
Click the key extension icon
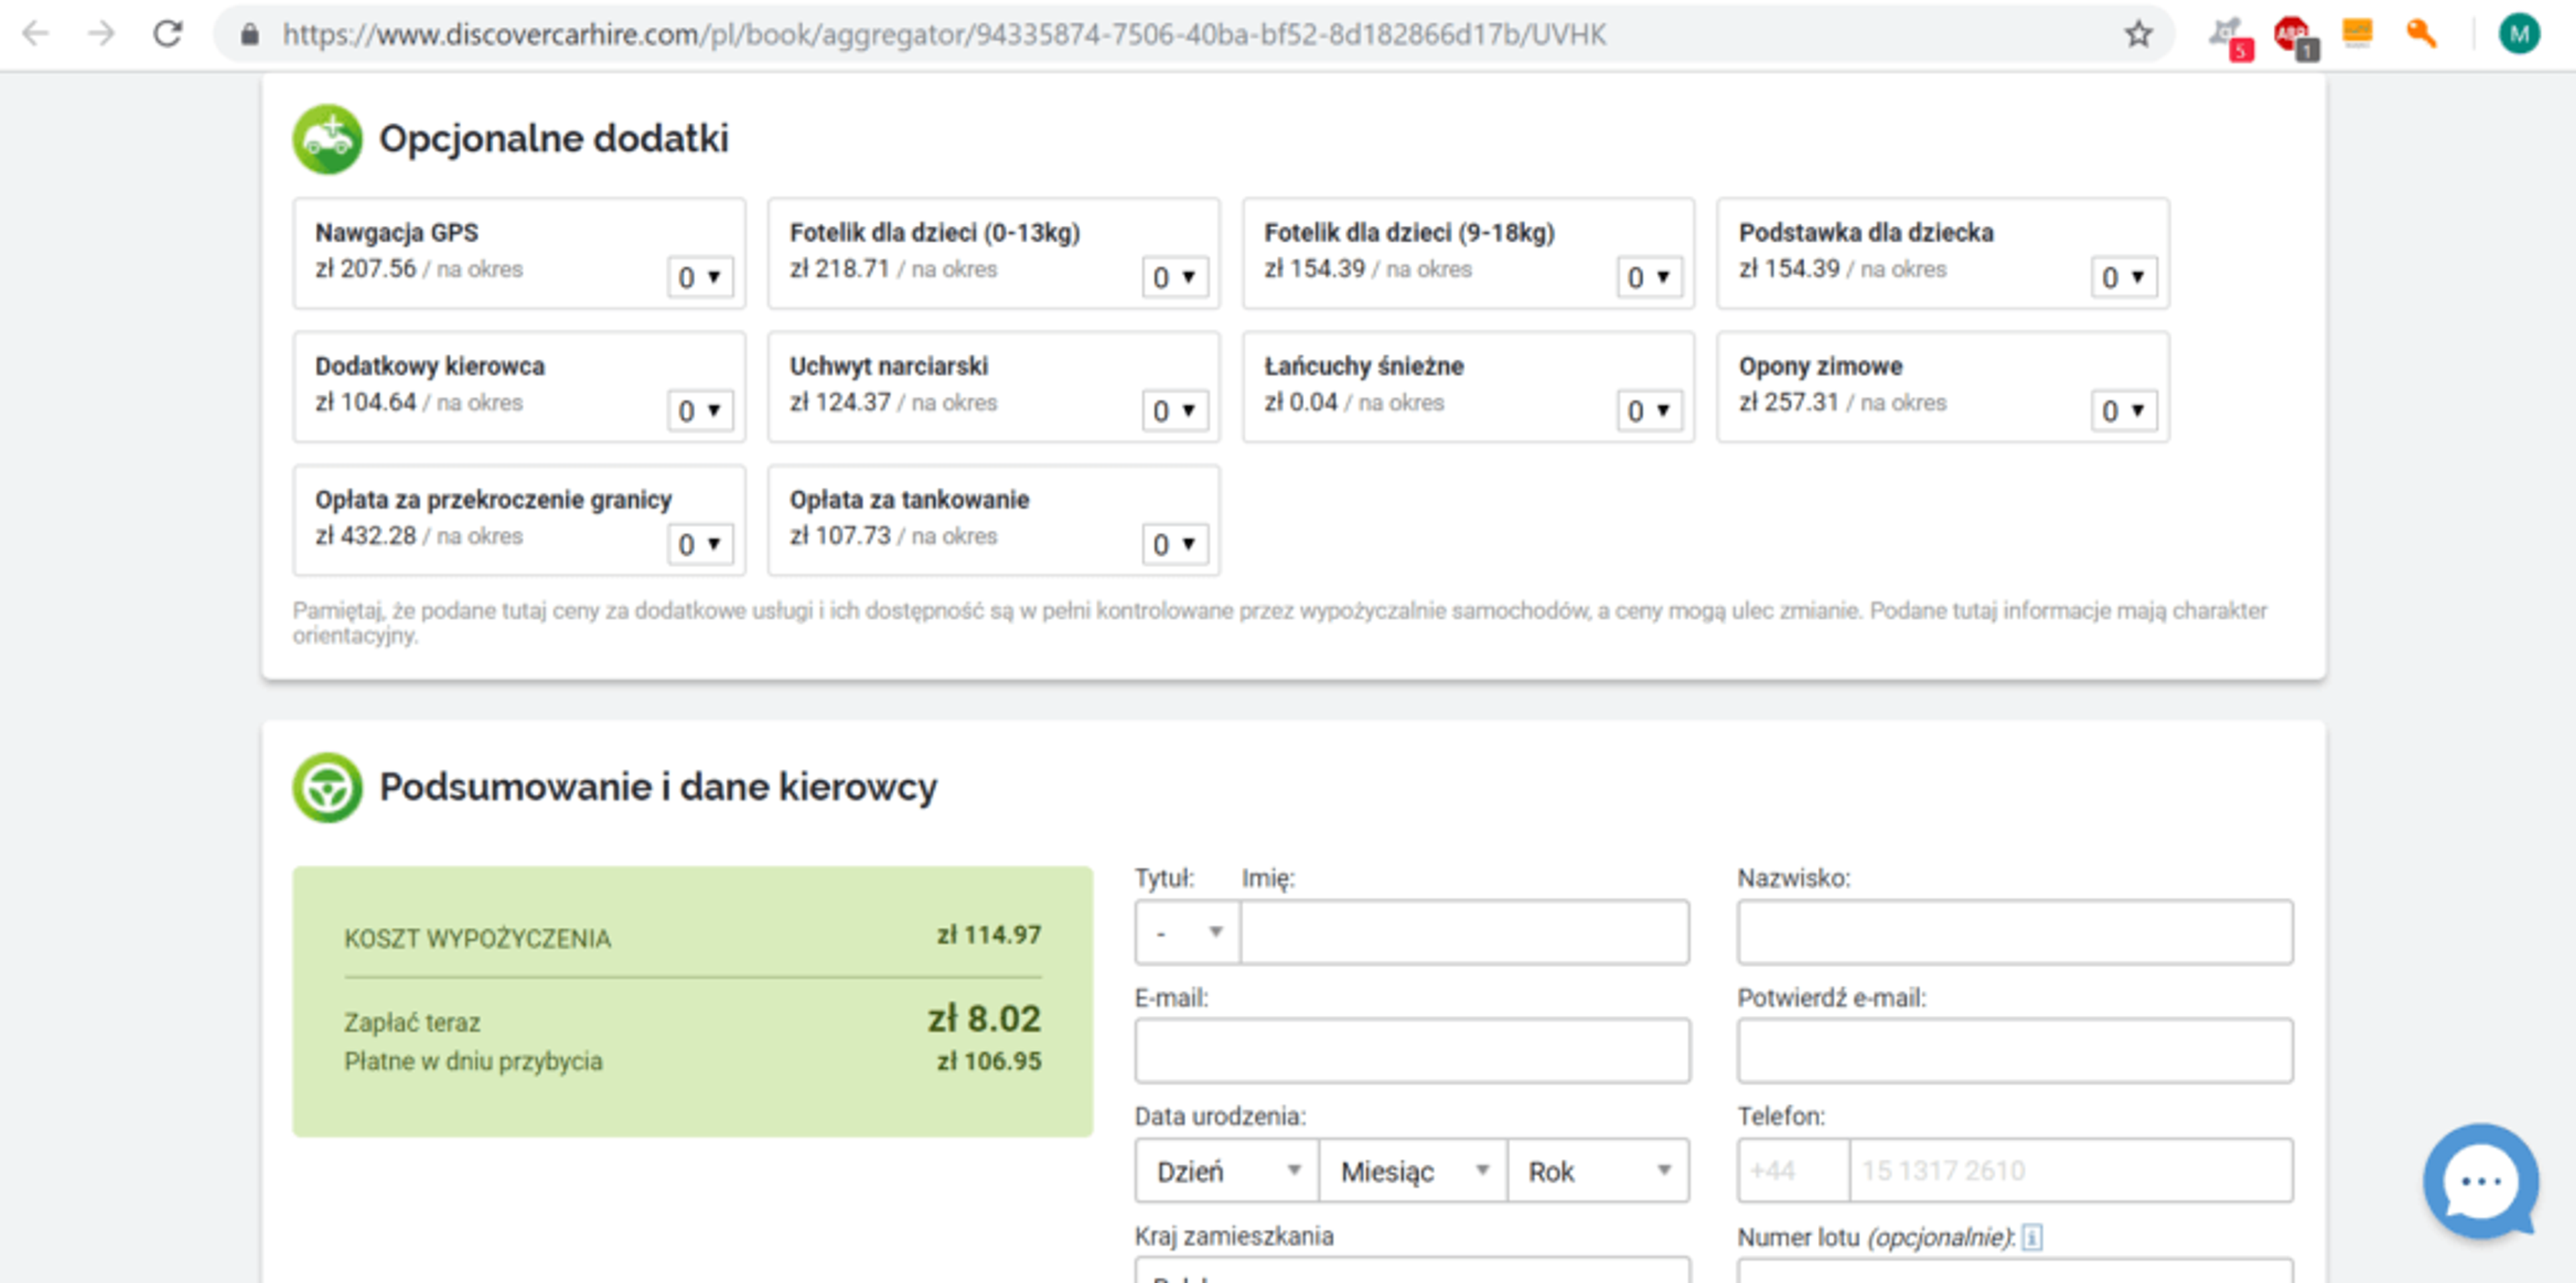point(2420,34)
